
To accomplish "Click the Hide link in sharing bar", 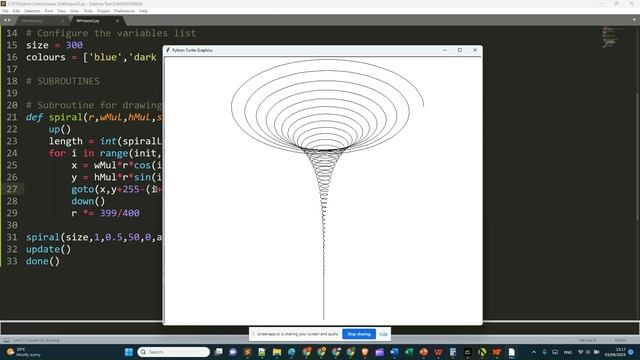I will 383,334.
